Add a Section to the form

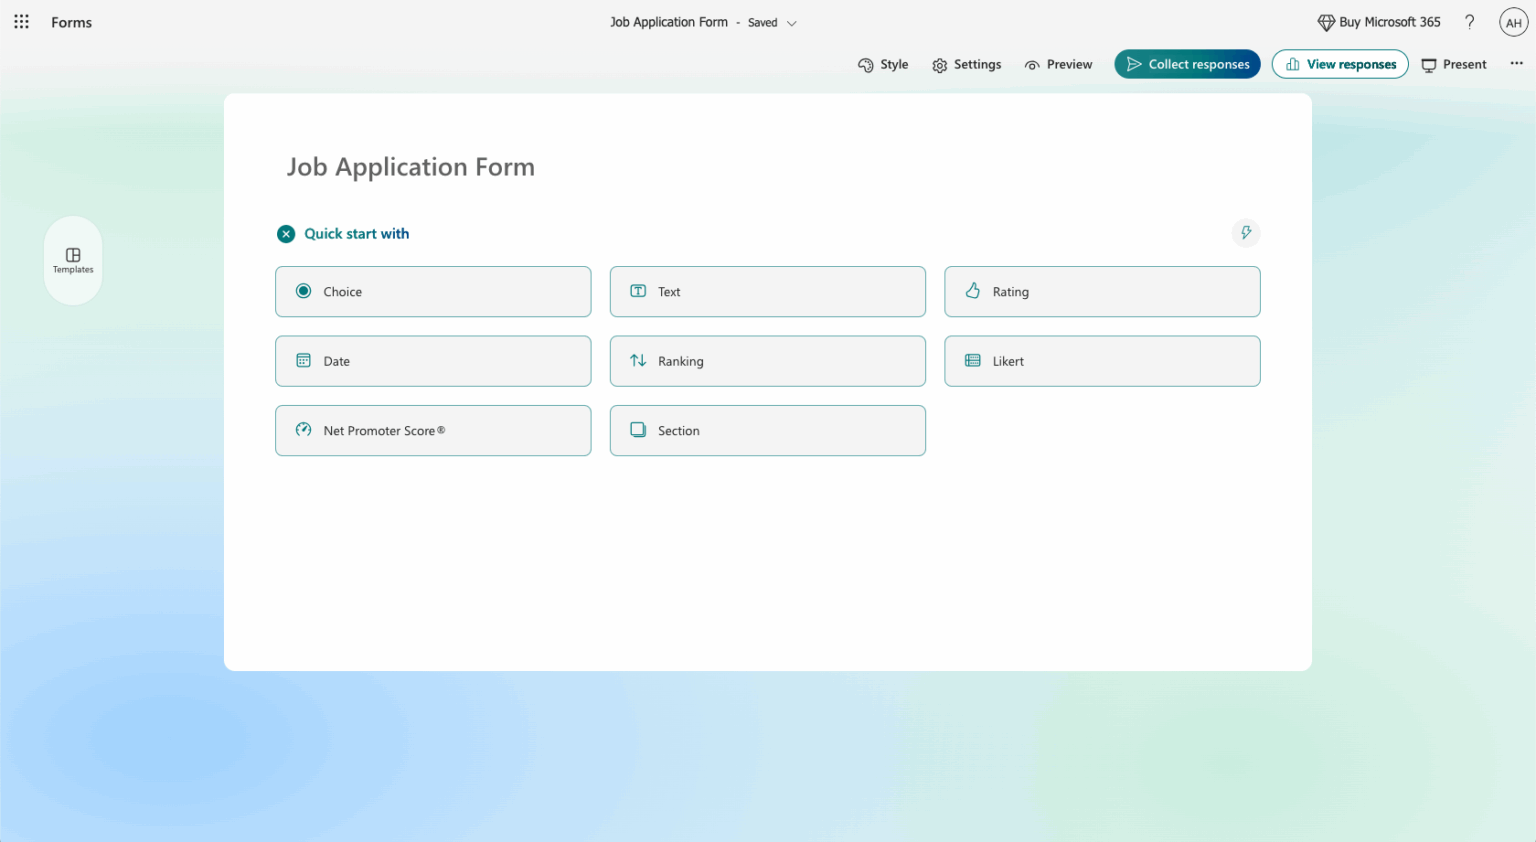point(767,430)
